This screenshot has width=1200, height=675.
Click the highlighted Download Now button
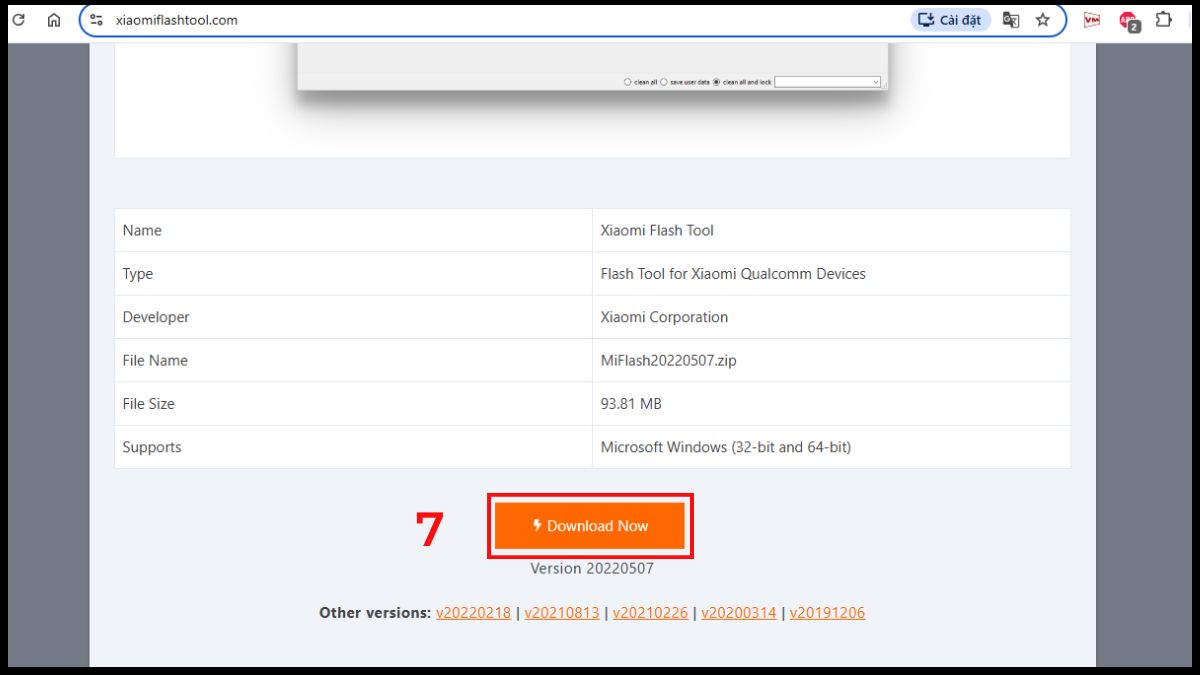click(x=590, y=526)
